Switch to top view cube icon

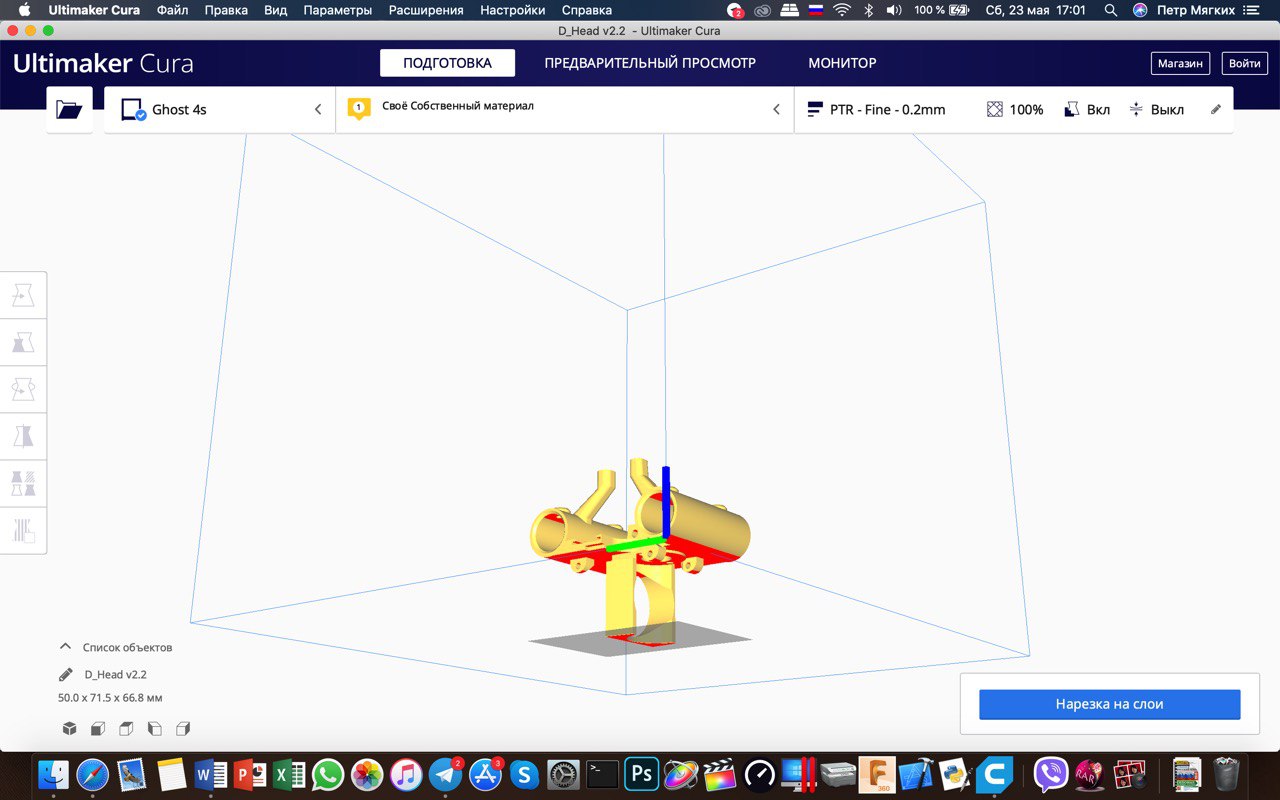126,729
